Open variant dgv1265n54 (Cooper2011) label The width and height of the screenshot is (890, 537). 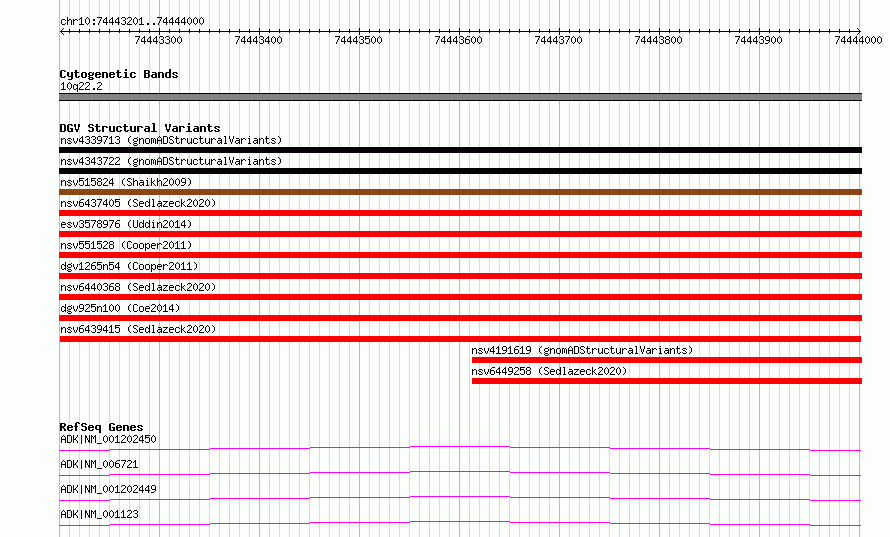point(129,266)
